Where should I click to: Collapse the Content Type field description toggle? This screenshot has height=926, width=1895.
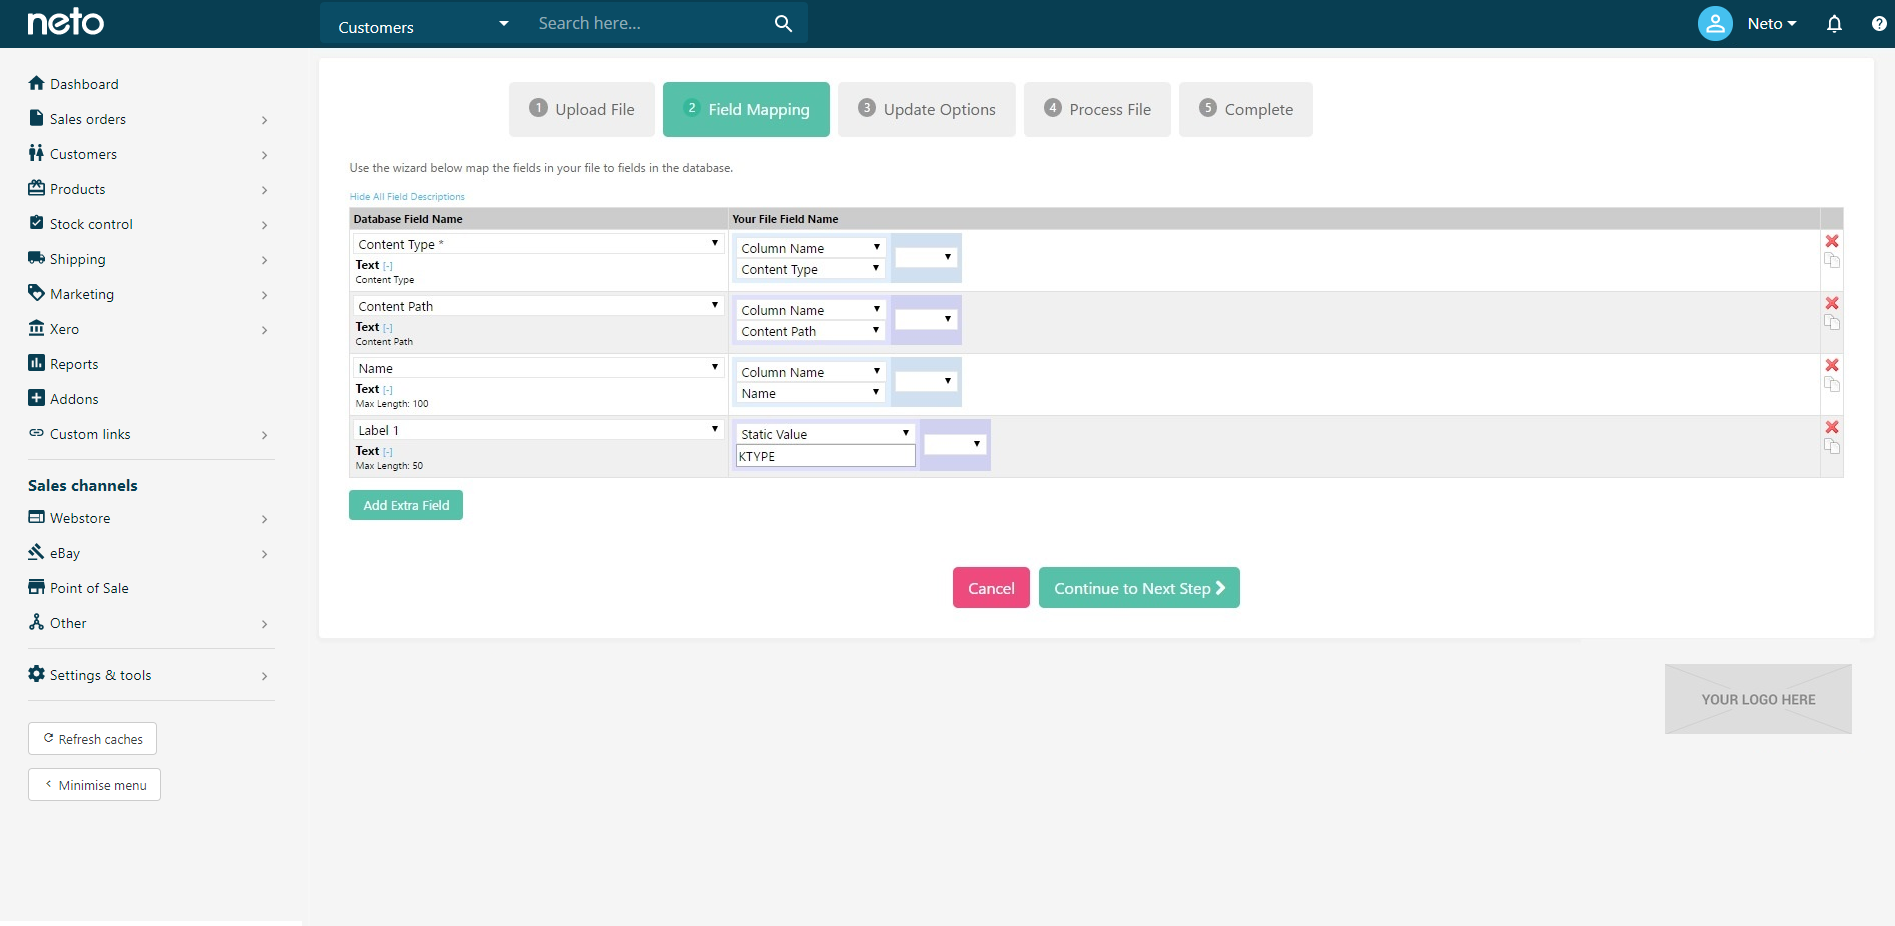coord(388,266)
